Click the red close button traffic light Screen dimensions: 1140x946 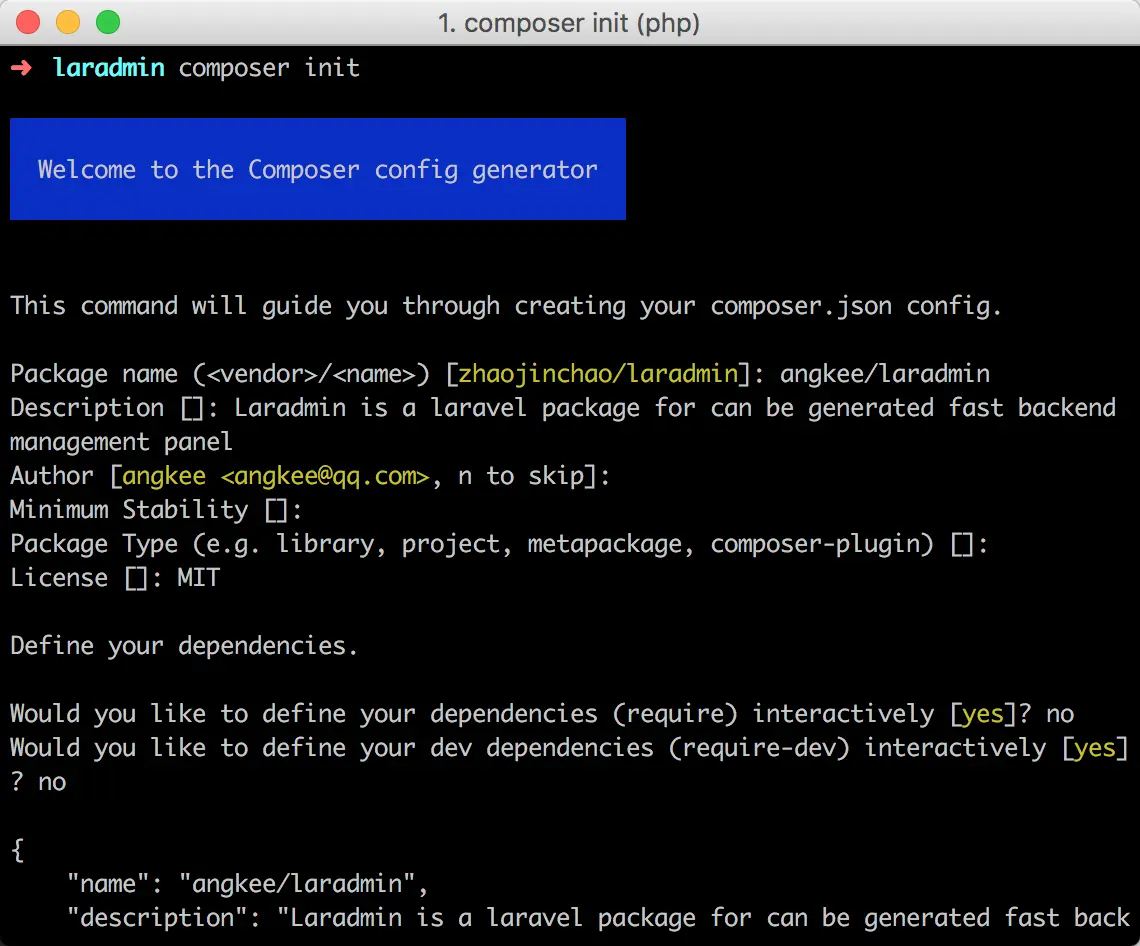[26, 21]
